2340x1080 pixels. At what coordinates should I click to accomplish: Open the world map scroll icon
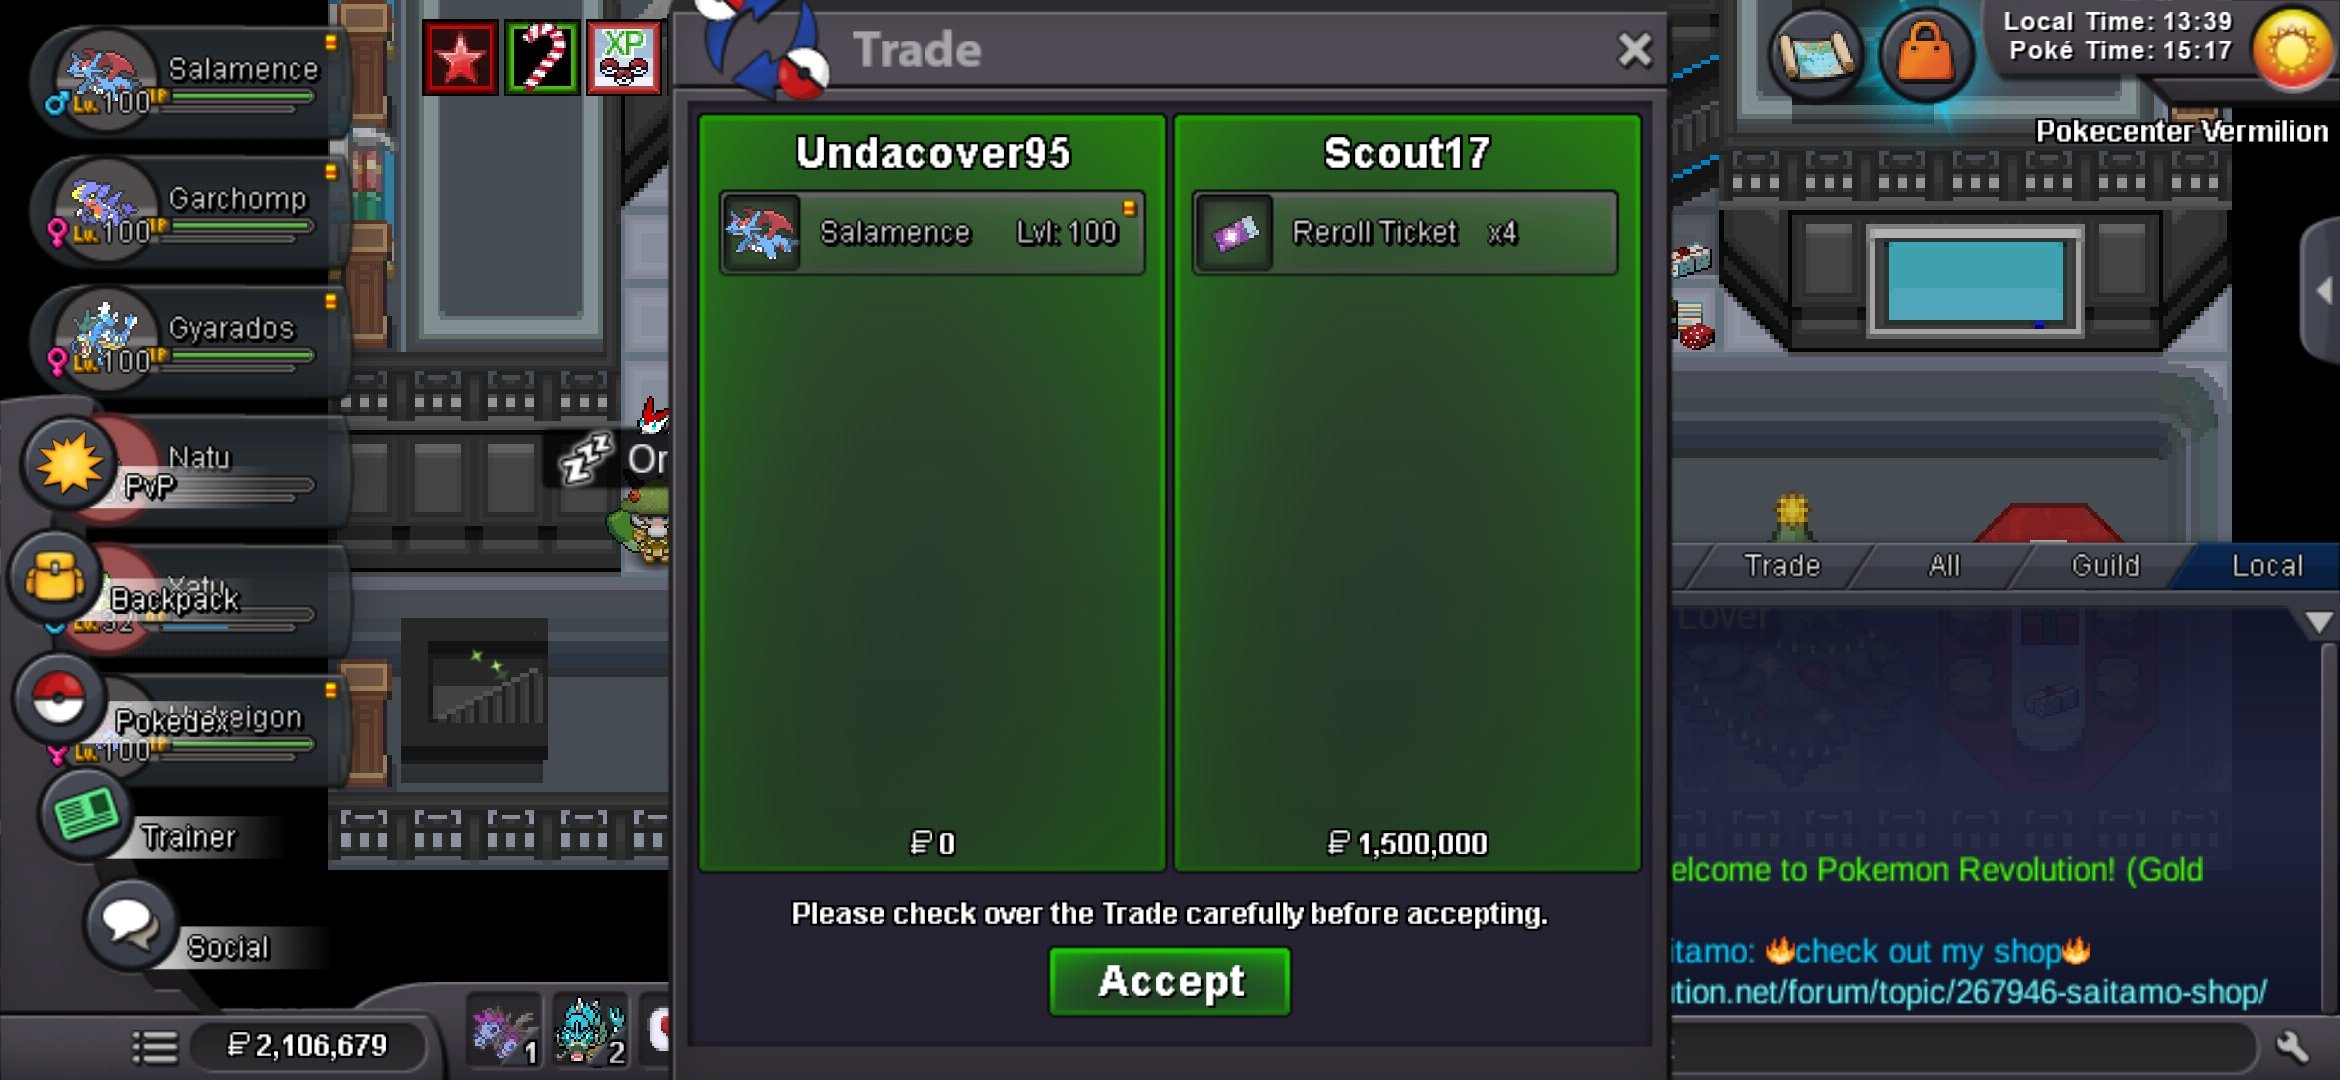(1816, 55)
